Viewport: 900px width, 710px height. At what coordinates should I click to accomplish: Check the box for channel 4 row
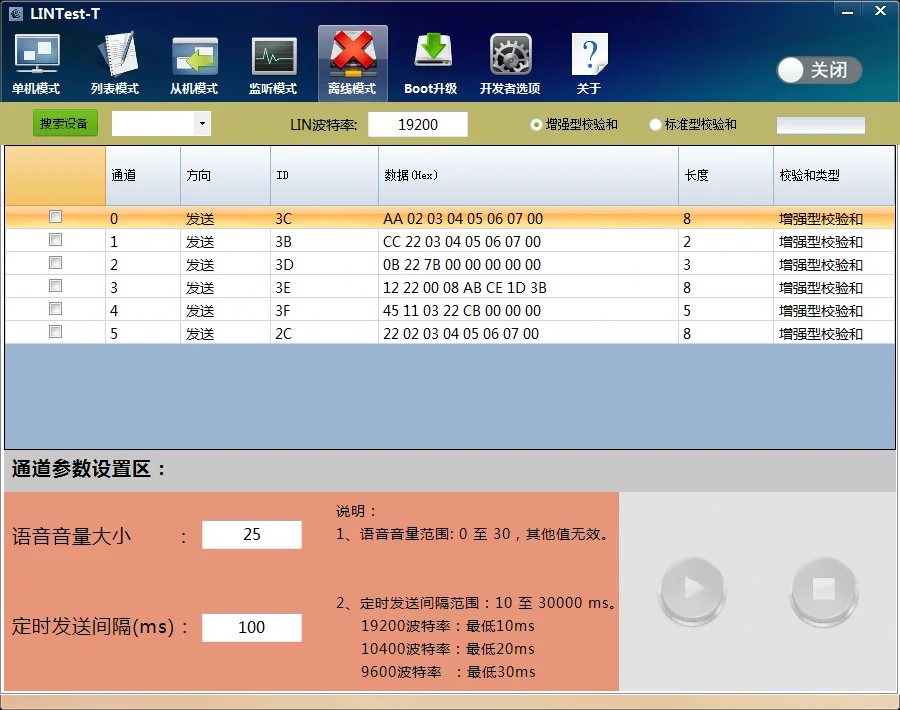pyautogui.click(x=55, y=309)
